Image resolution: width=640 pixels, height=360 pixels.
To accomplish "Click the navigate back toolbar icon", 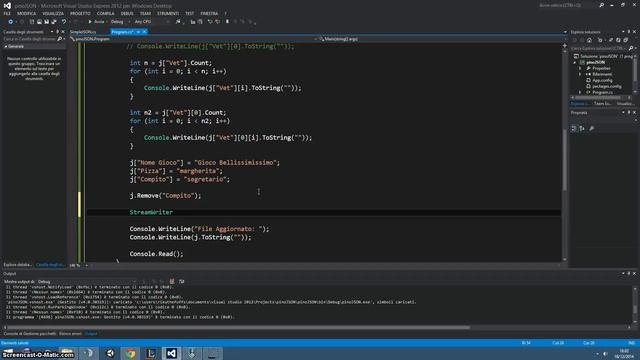I will [x=11, y=22].
